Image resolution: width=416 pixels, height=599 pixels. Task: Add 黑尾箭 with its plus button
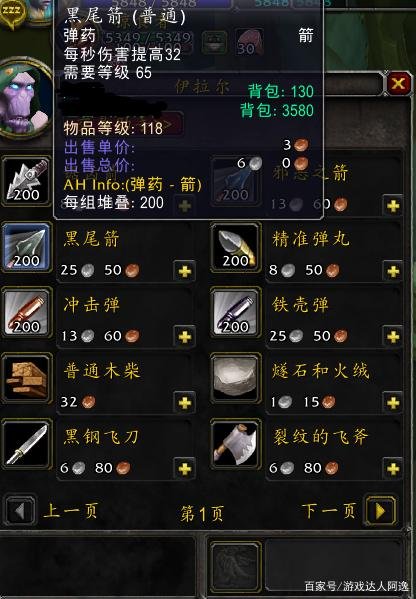point(185,272)
